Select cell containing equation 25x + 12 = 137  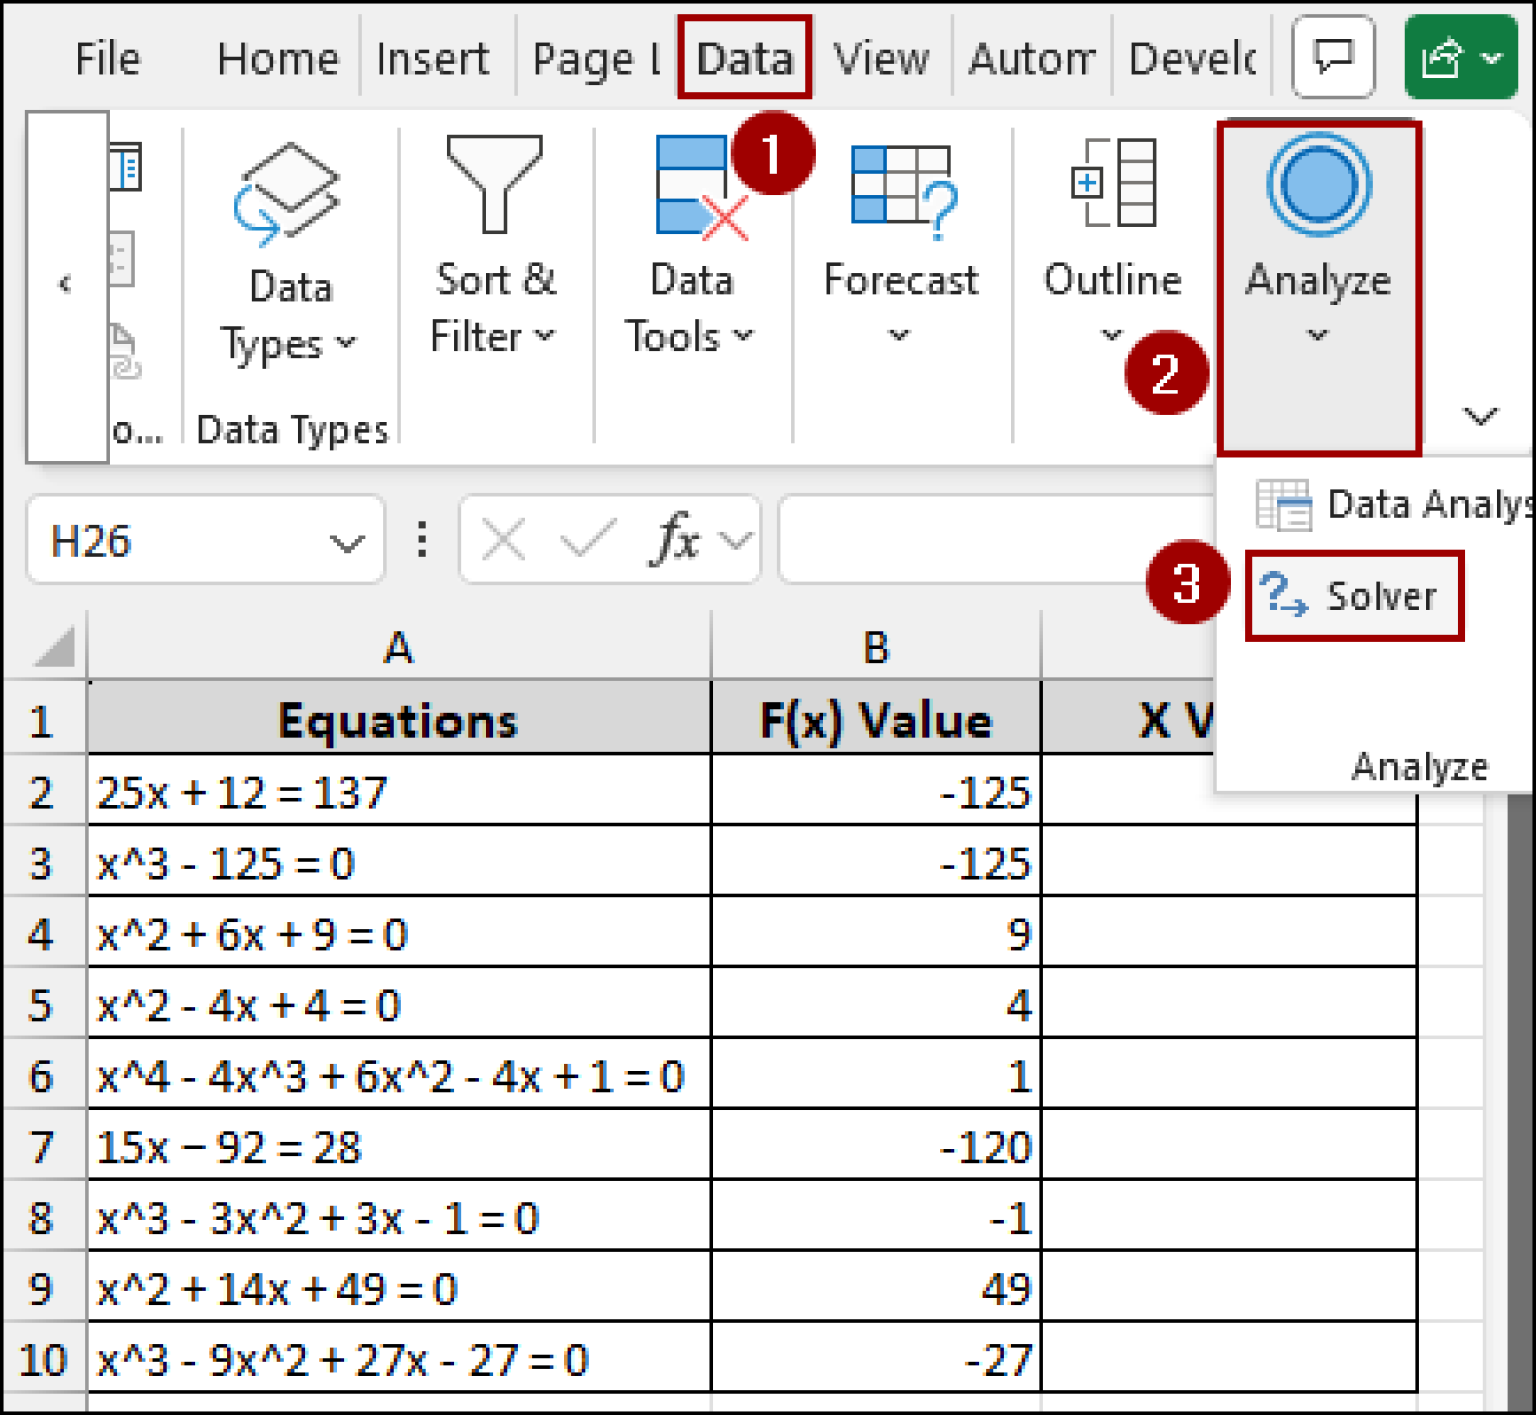(x=398, y=792)
